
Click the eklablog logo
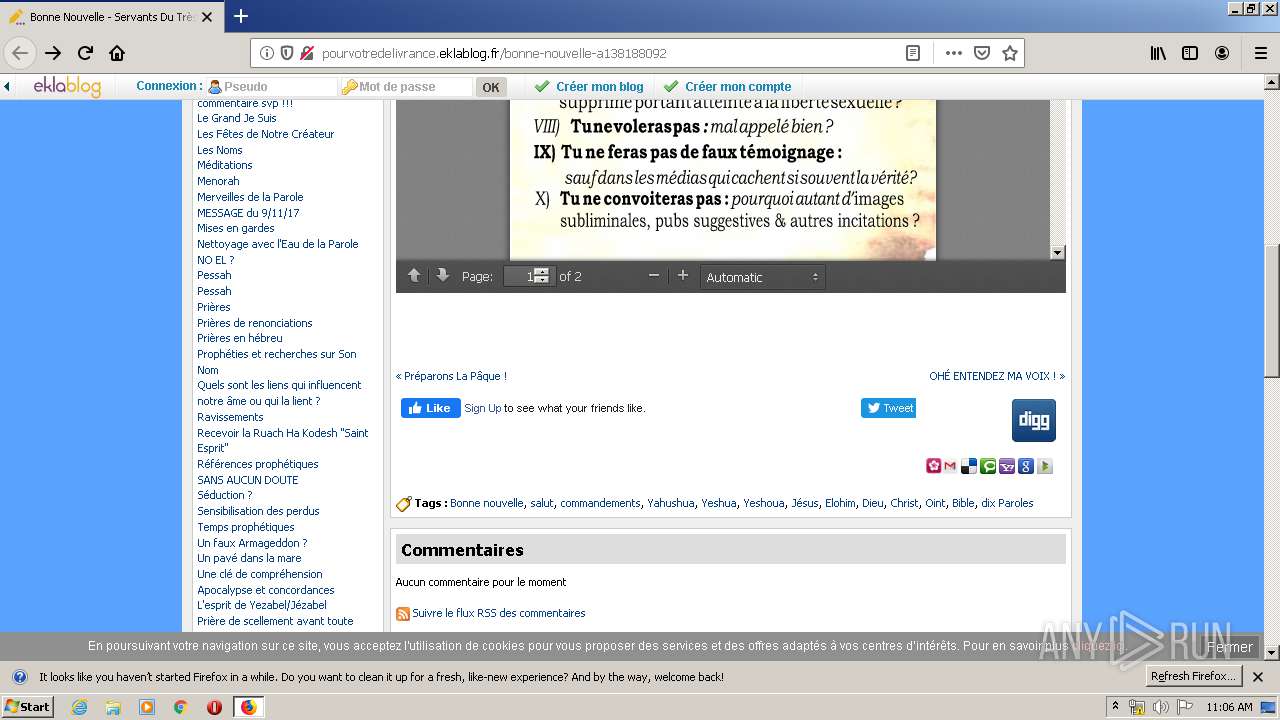click(x=67, y=86)
